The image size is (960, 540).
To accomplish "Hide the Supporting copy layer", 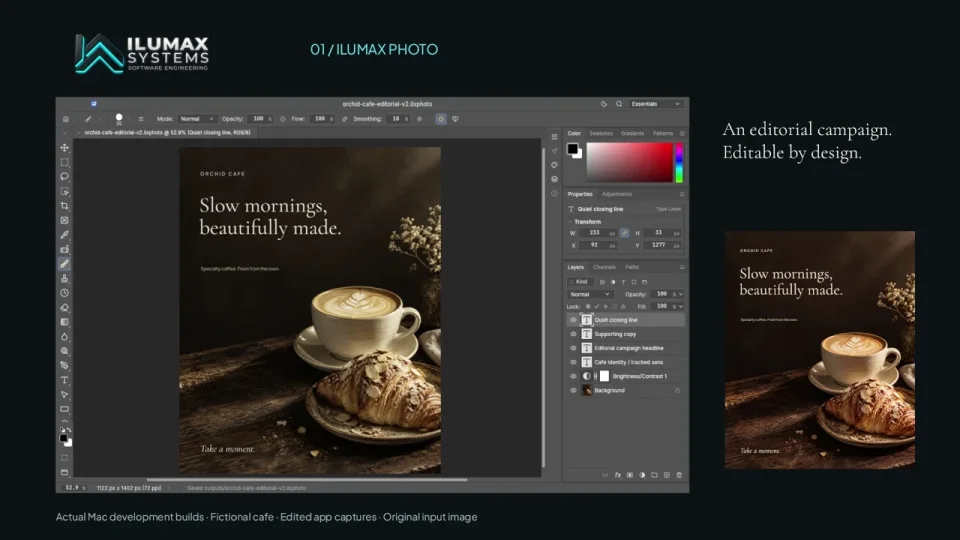I will 573,334.
